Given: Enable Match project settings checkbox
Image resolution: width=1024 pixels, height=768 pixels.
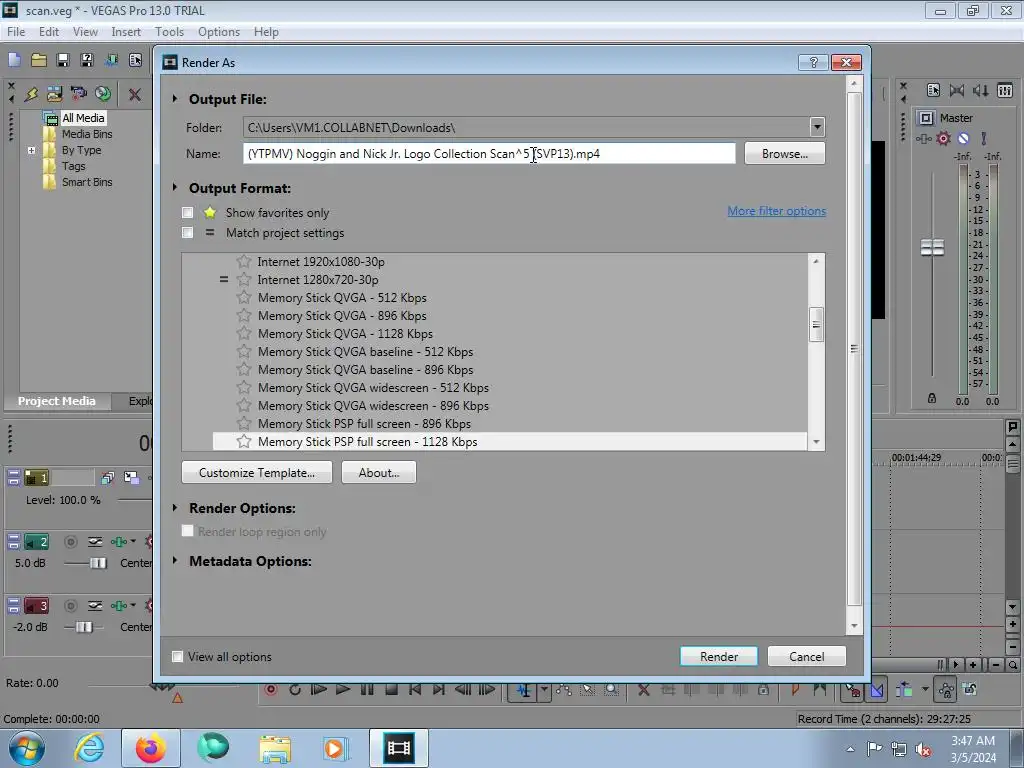Looking at the screenshot, I should coord(187,233).
